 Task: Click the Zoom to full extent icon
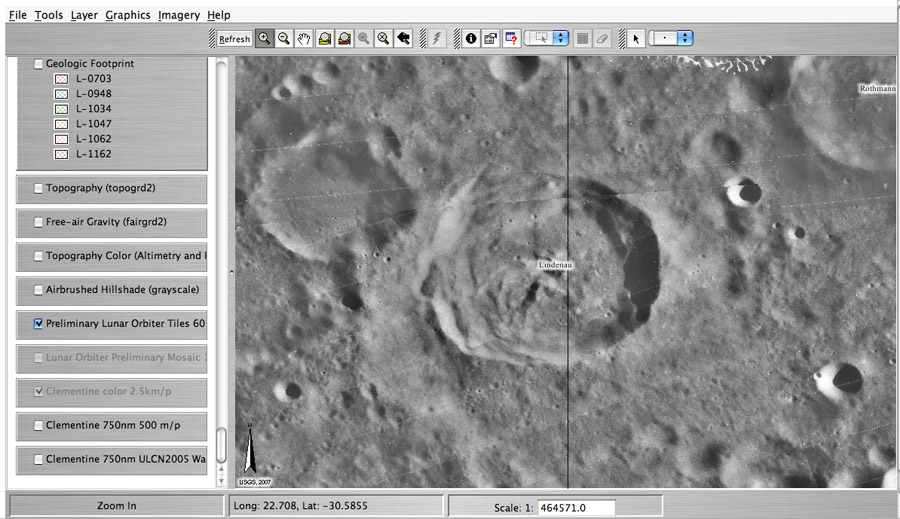383,38
